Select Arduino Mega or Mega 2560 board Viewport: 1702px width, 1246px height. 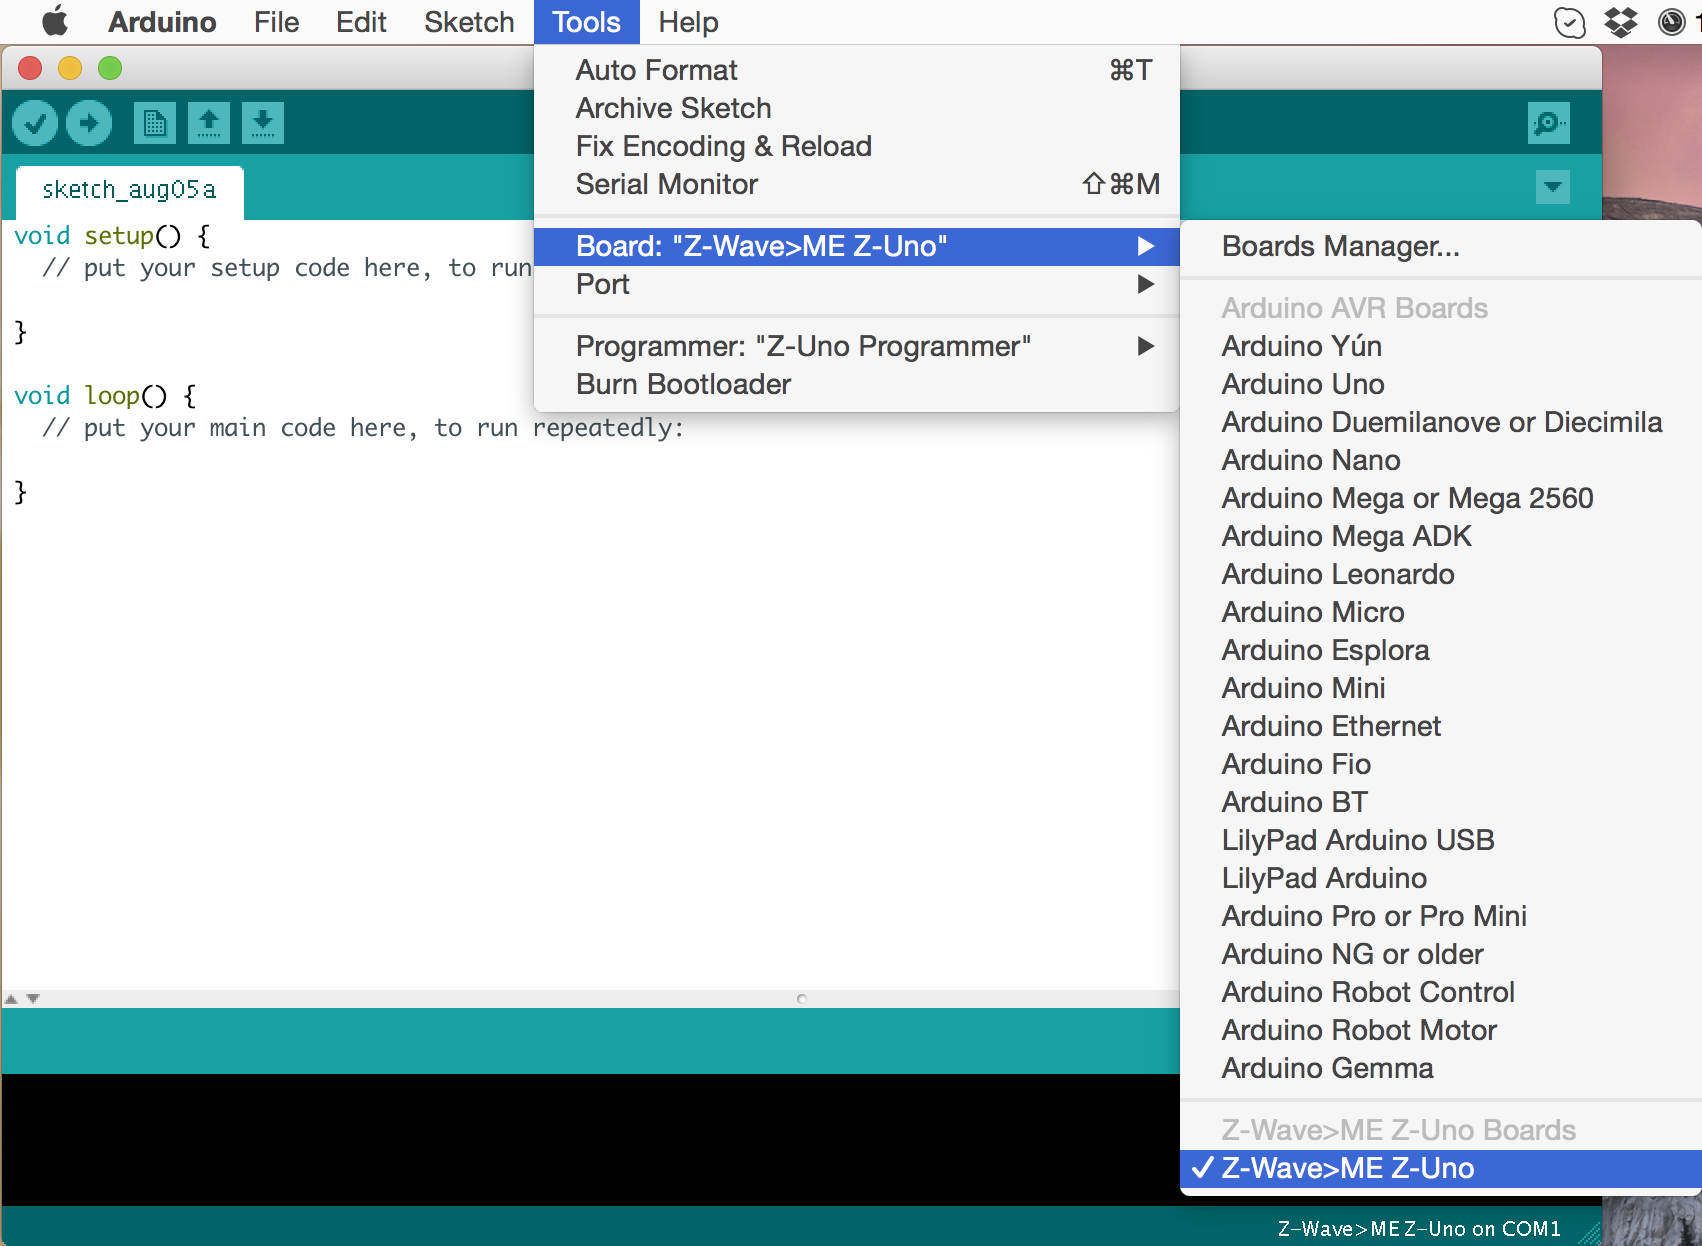point(1441,499)
